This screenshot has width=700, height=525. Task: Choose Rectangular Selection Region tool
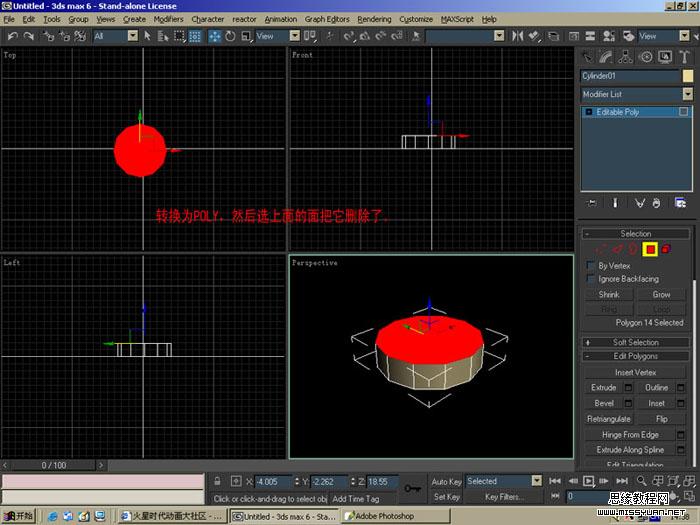pyautogui.click(x=179, y=36)
